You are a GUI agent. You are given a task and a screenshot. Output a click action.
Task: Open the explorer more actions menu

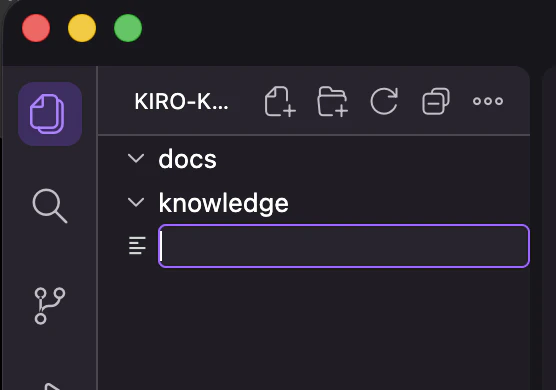(x=488, y=101)
